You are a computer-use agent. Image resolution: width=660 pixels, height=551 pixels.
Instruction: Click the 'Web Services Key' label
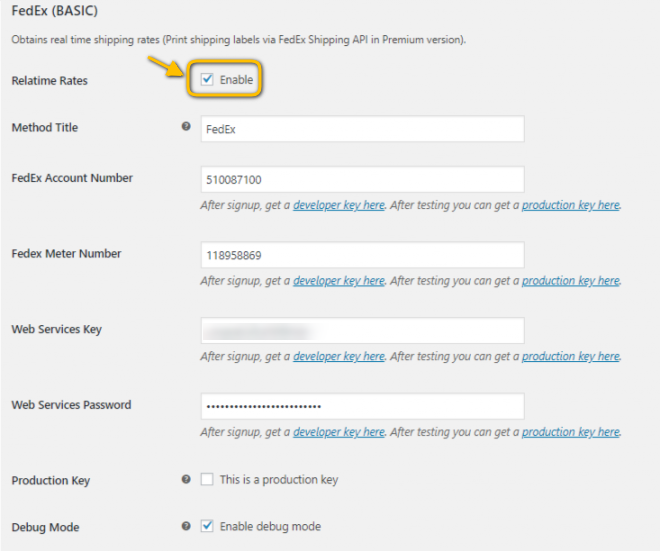(x=56, y=329)
